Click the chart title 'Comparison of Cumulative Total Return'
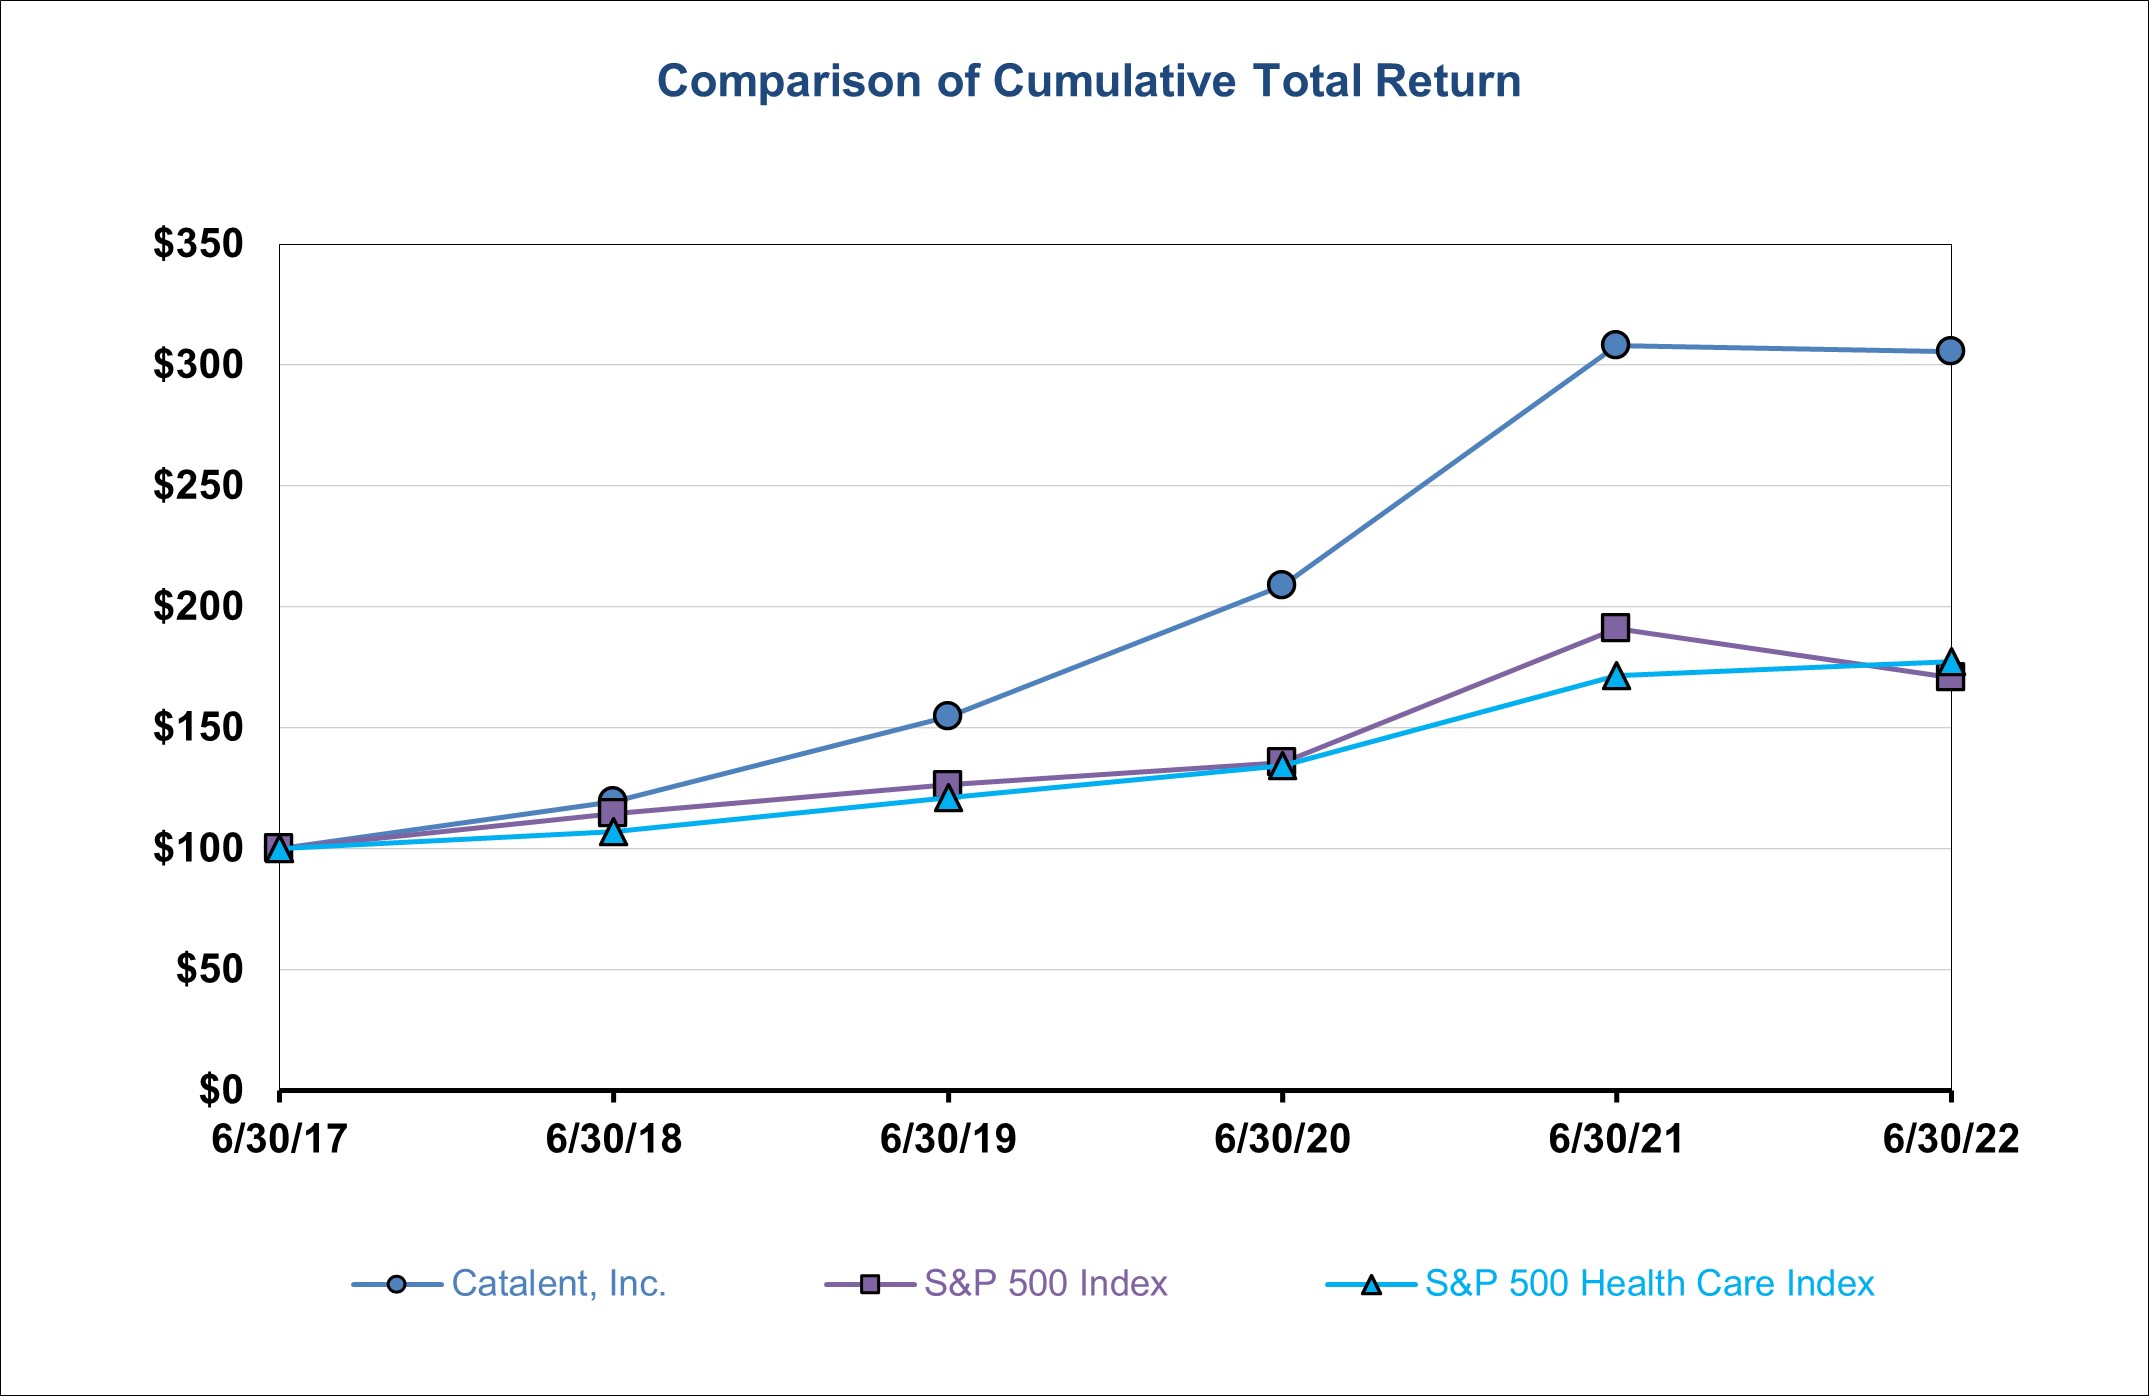2149x1396 pixels. [x=1088, y=81]
